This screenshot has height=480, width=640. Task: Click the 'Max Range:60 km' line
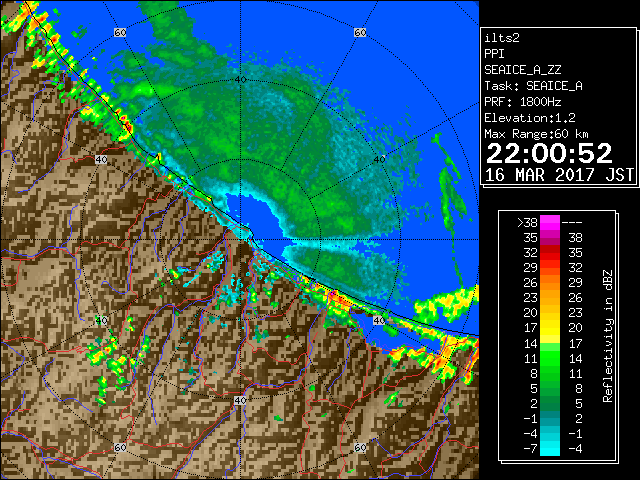pos(536,134)
